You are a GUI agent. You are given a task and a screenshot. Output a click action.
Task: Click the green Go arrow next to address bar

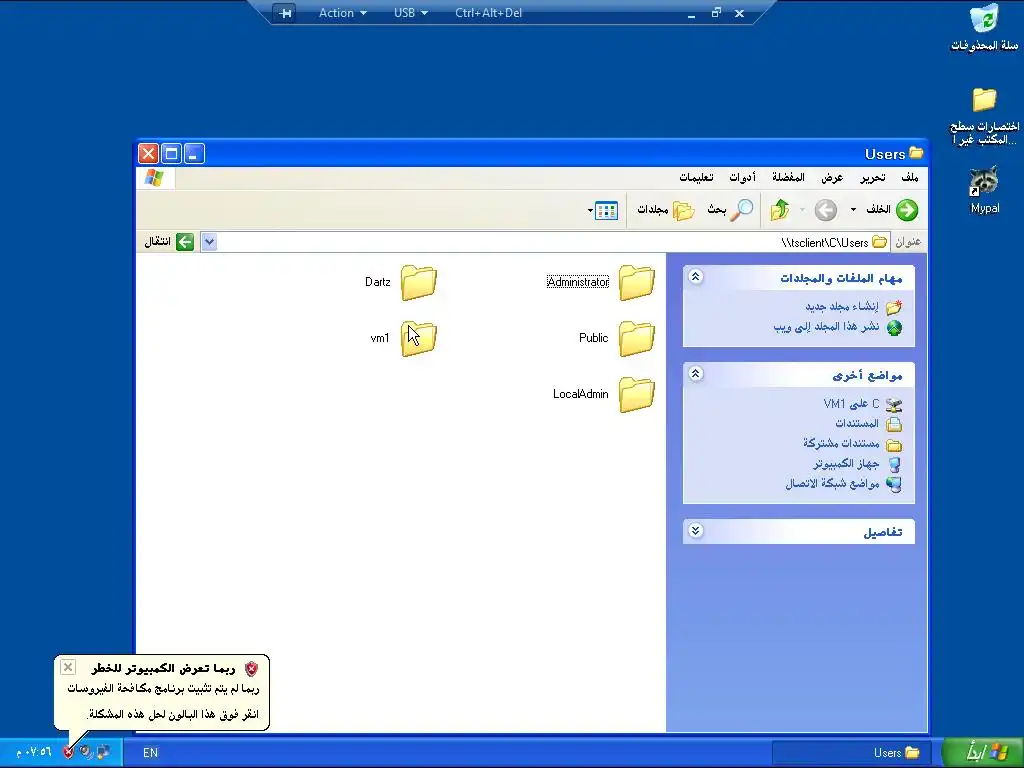pyautogui.click(x=185, y=242)
